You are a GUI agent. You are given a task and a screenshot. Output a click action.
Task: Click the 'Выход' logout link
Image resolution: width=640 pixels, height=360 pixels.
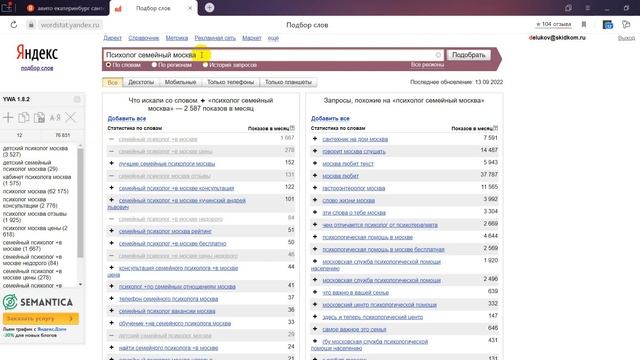[x=626, y=38]
